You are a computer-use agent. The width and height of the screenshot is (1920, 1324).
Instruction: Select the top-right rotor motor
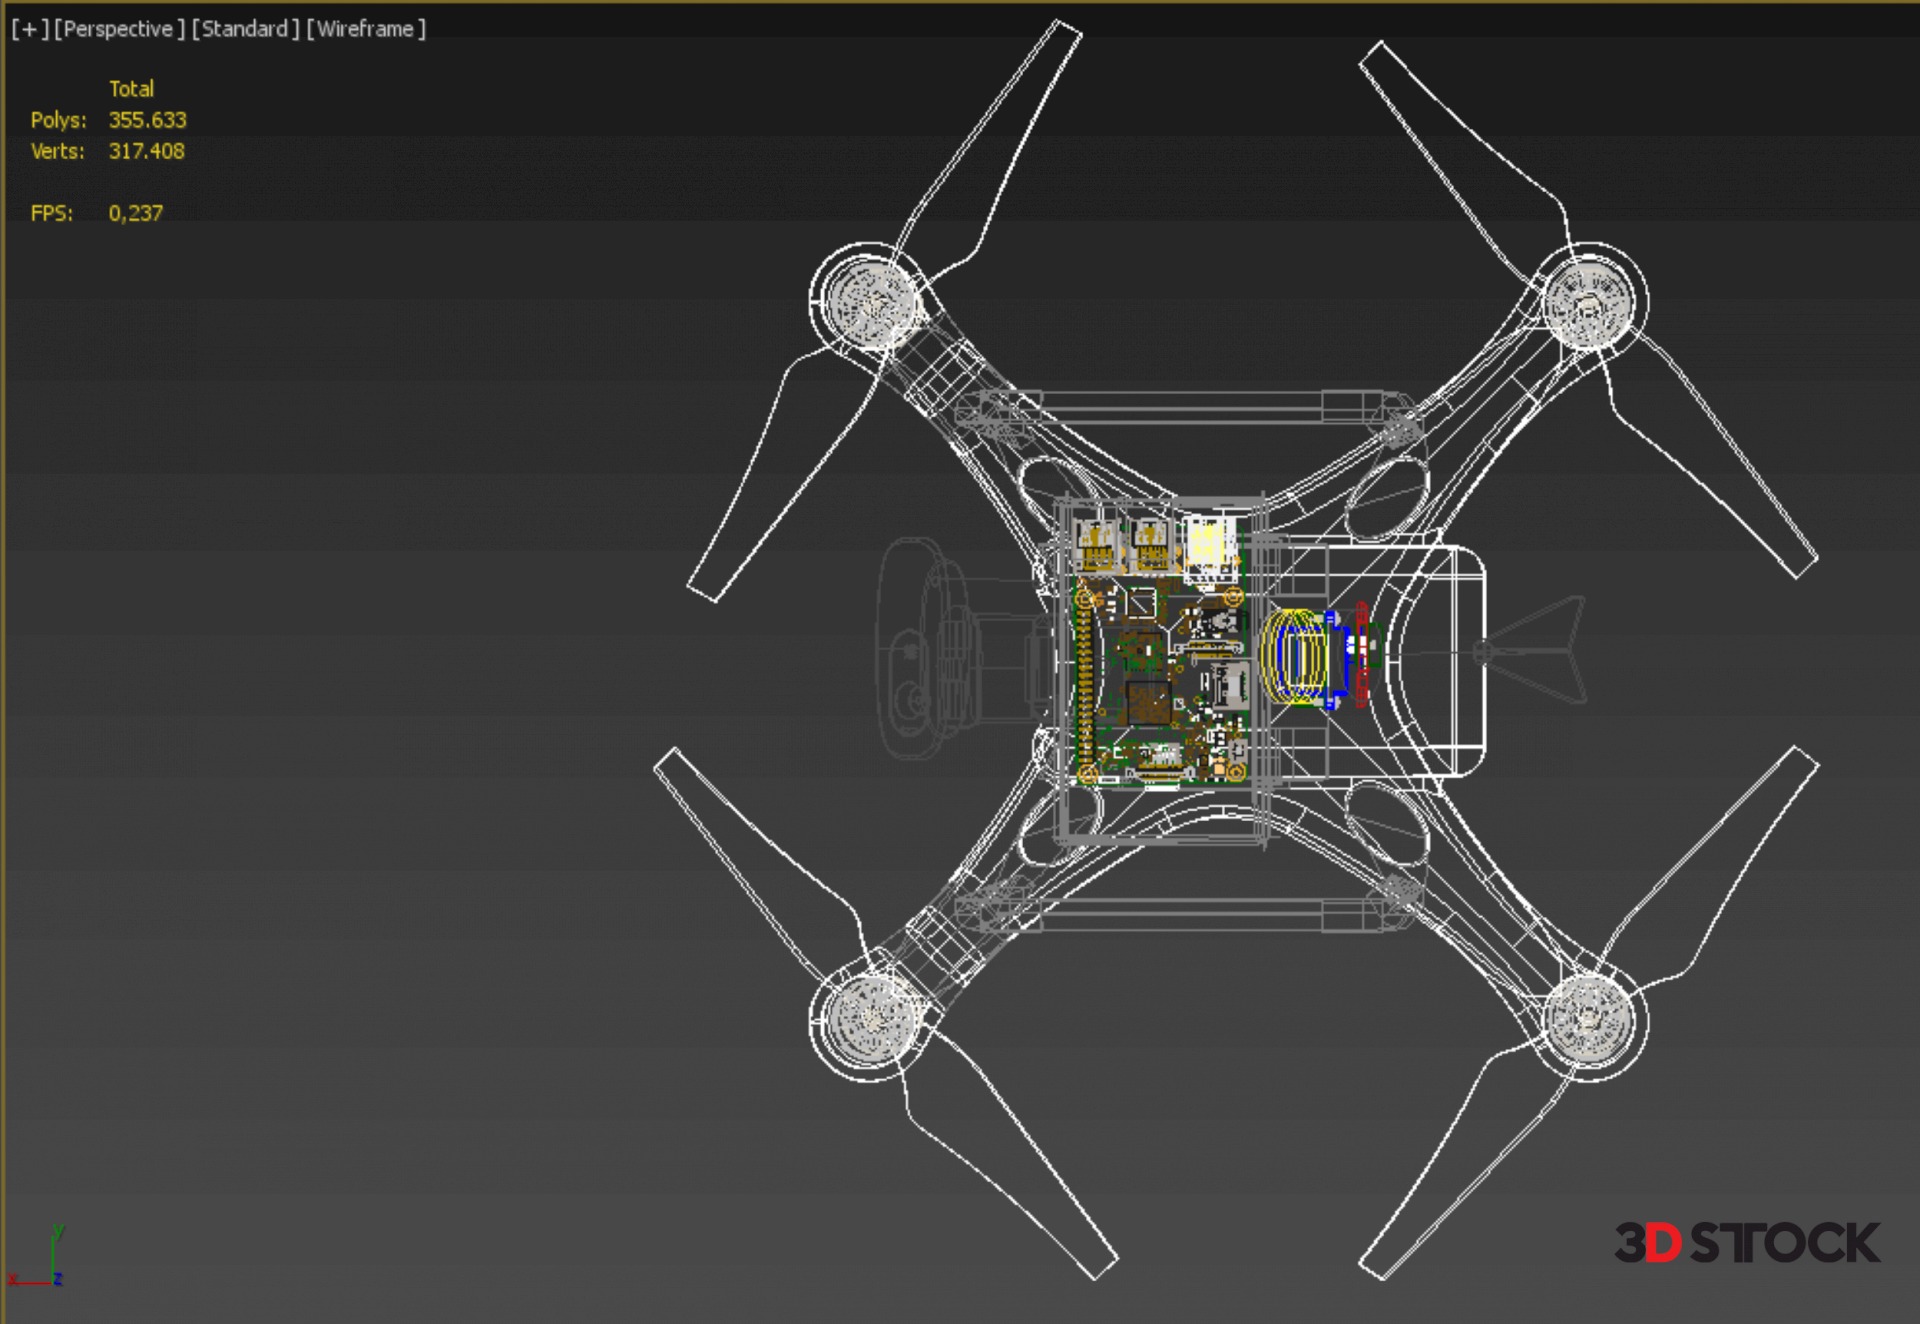point(1588,302)
